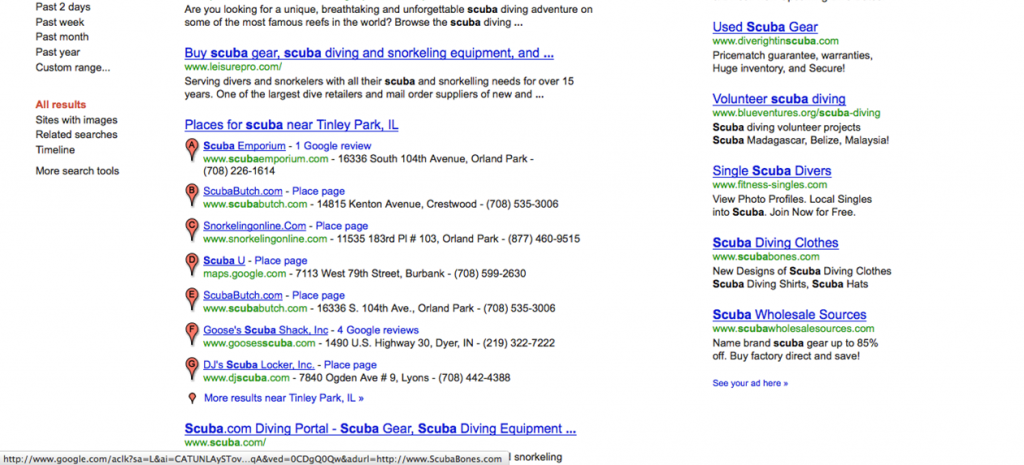
Task: Filter results to Past week
Action: [60, 22]
